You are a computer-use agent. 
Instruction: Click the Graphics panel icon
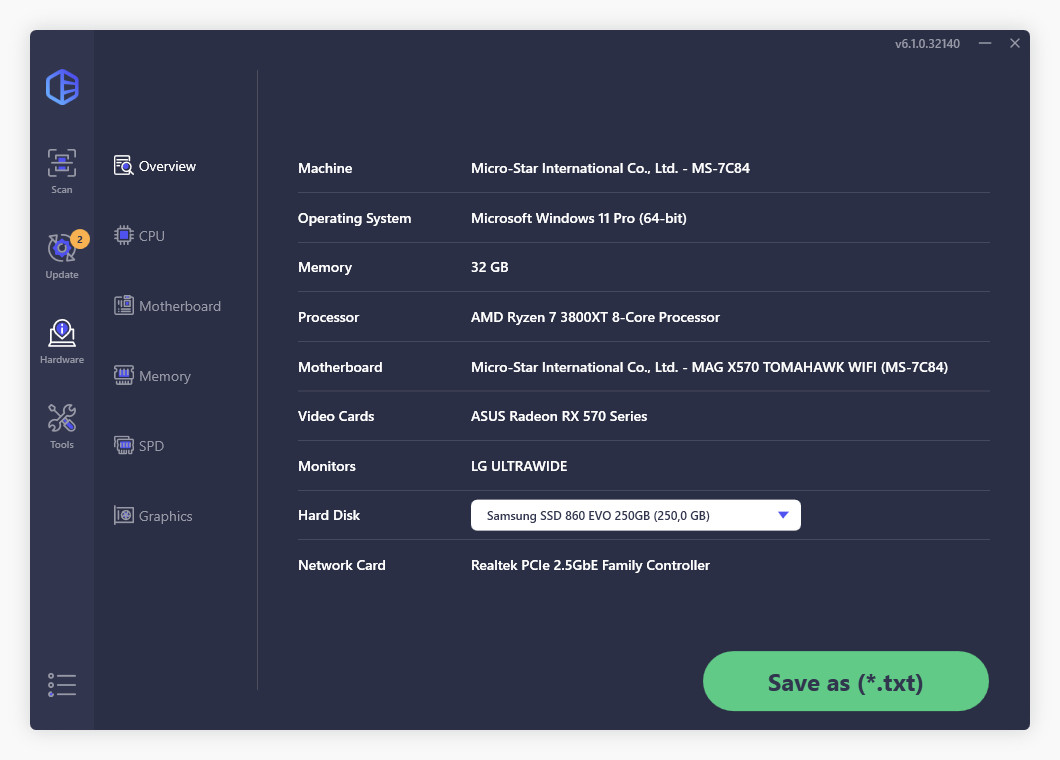tap(125, 515)
